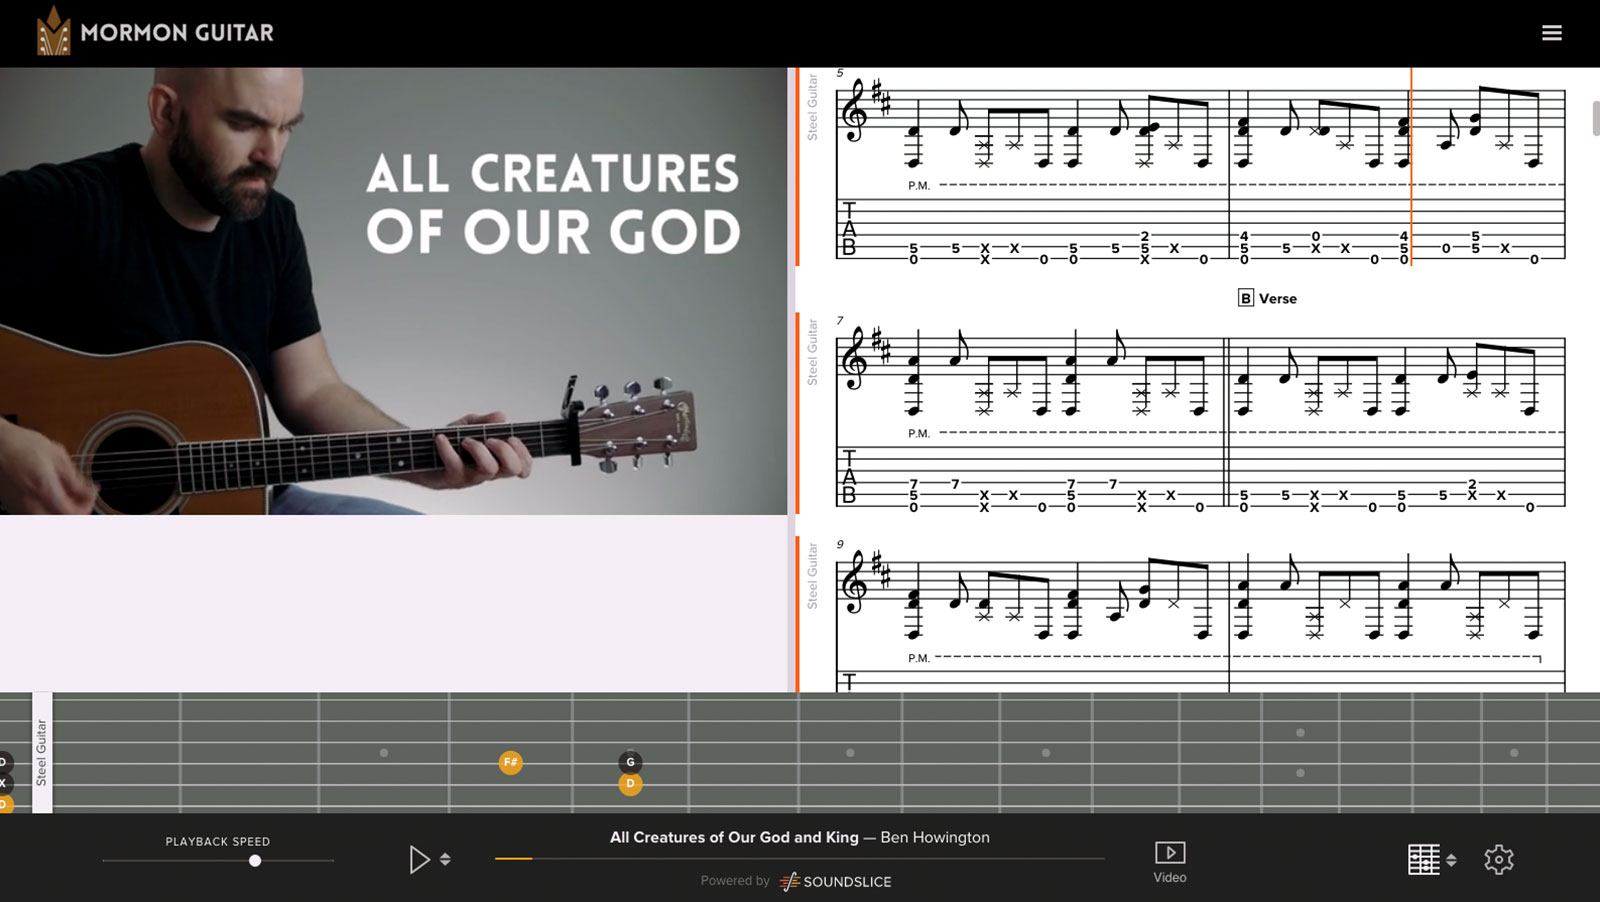This screenshot has height=902, width=1600.
Task: Adjust the playback speed slider handle
Action: click(x=255, y=860)
